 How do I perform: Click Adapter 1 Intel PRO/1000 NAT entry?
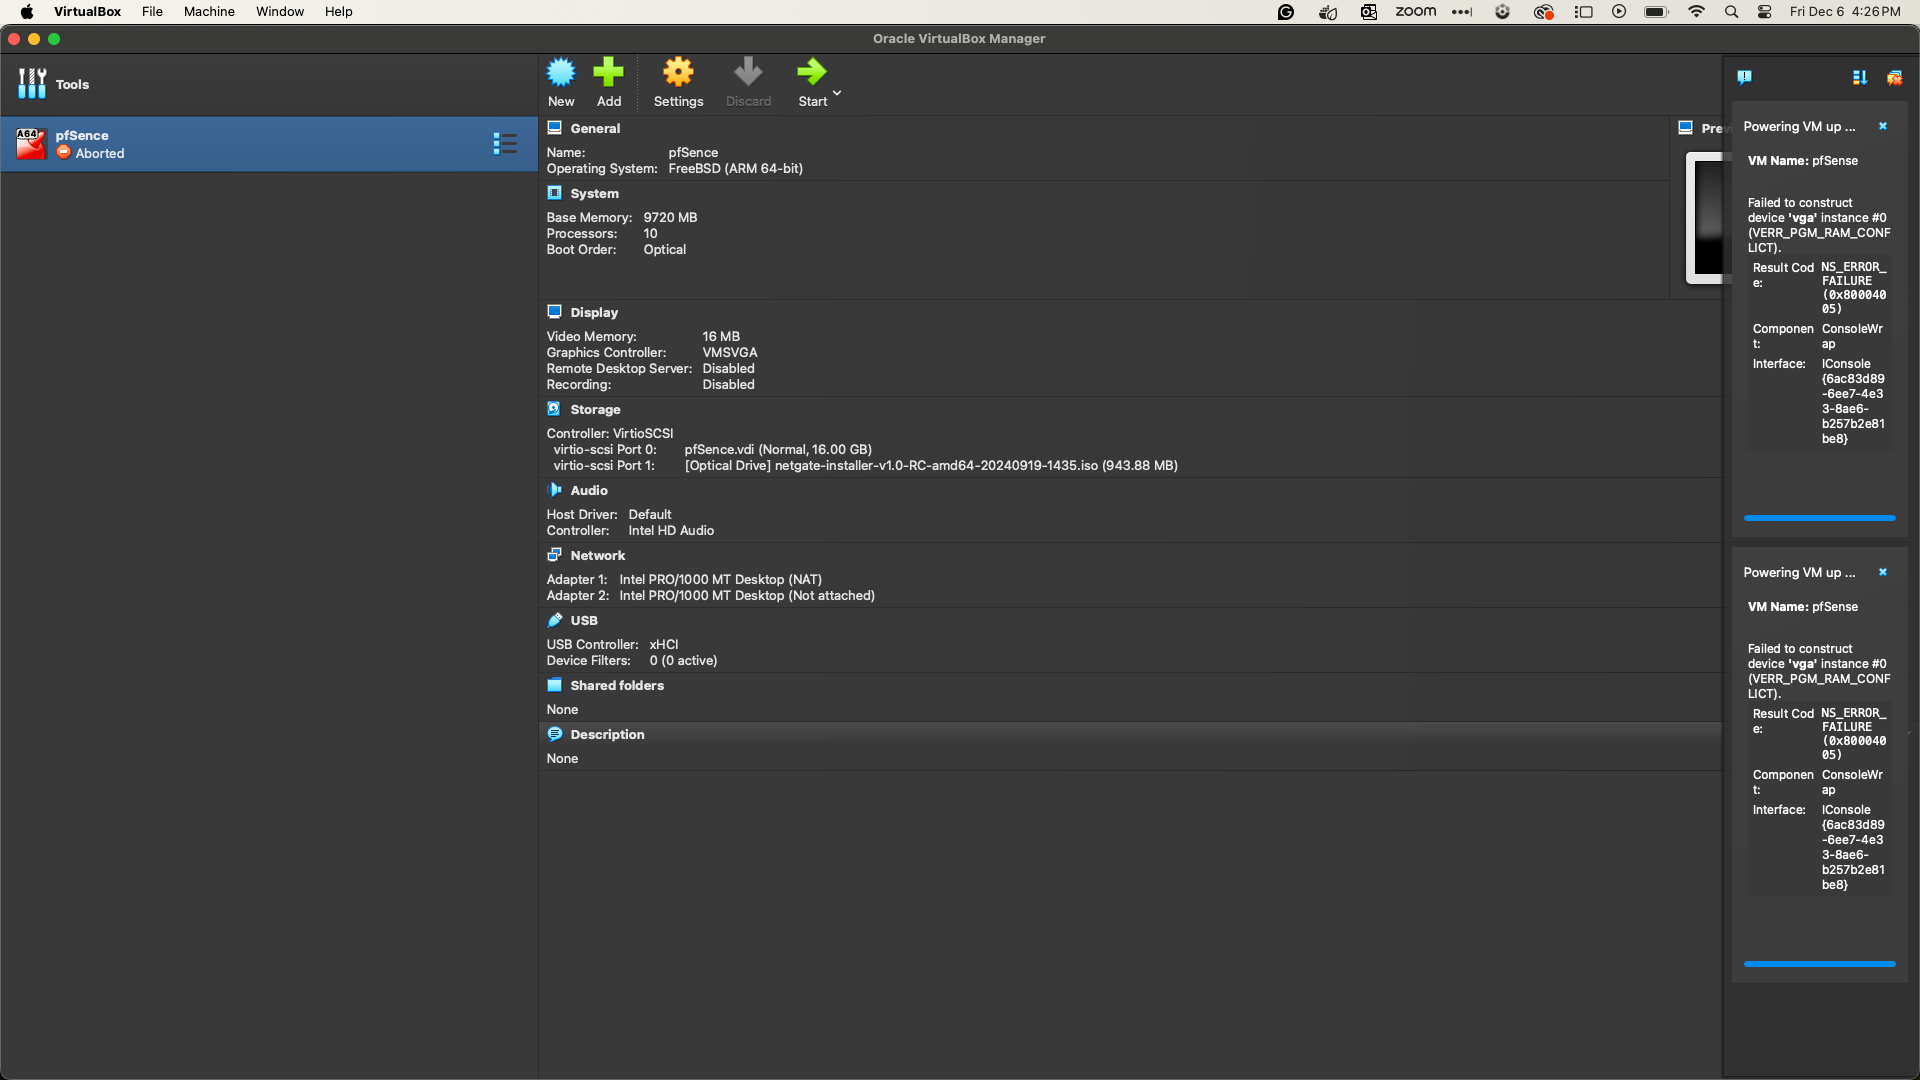click(x=720, y=579)
